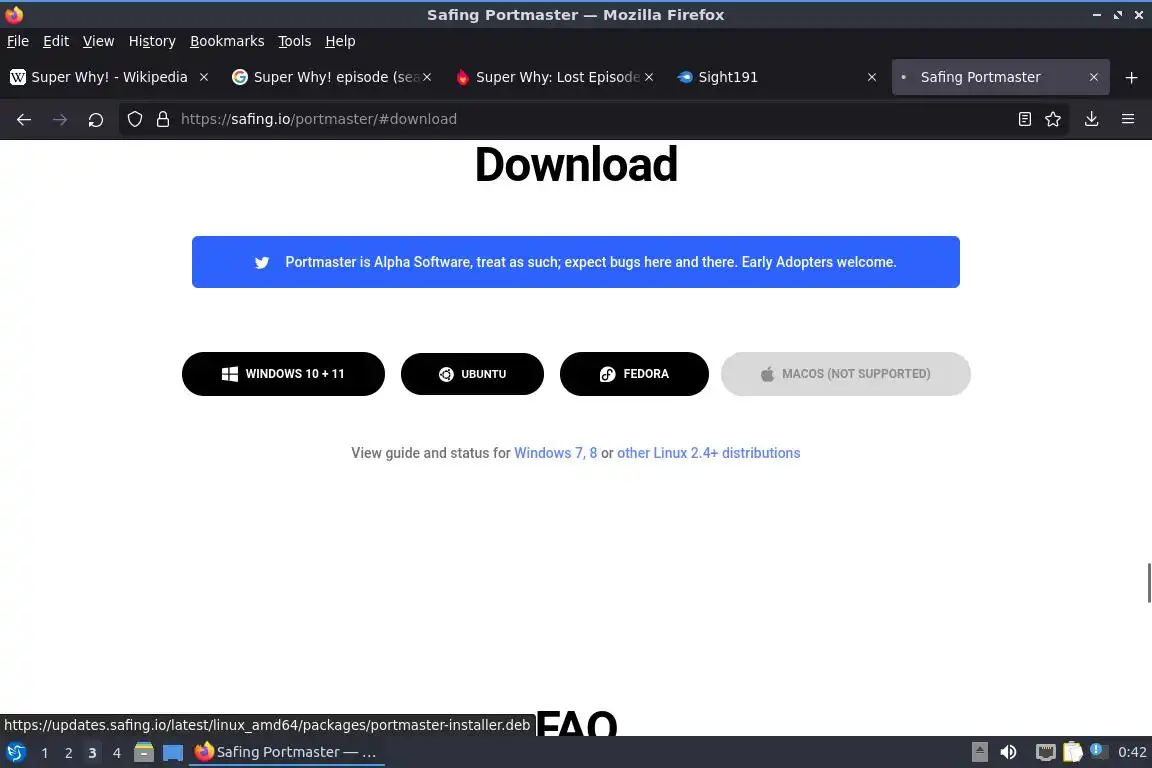Open the Edit menu
This screenshot has width=1152, height=768.
point(56,41)
